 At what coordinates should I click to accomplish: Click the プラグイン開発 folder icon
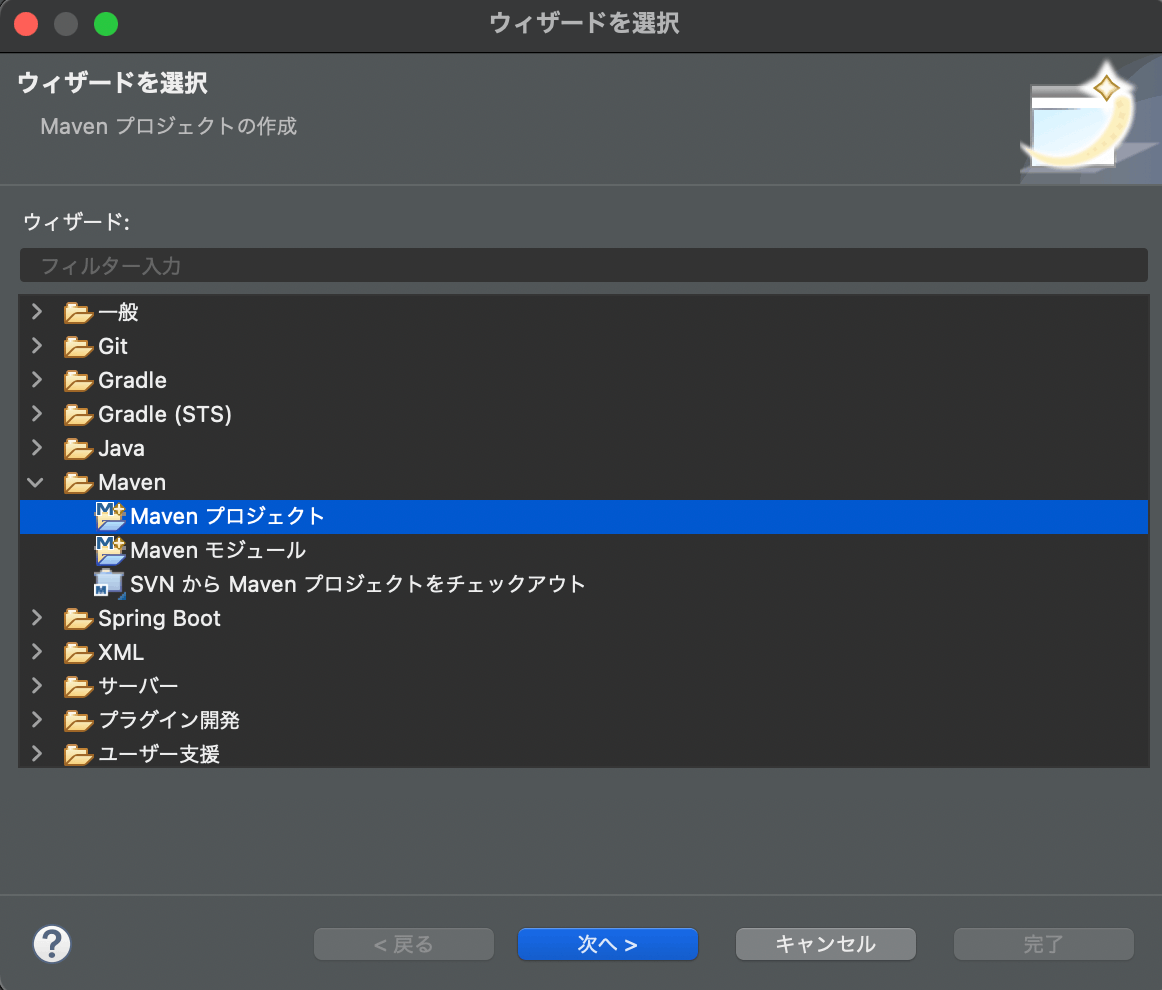pos(78,721)
